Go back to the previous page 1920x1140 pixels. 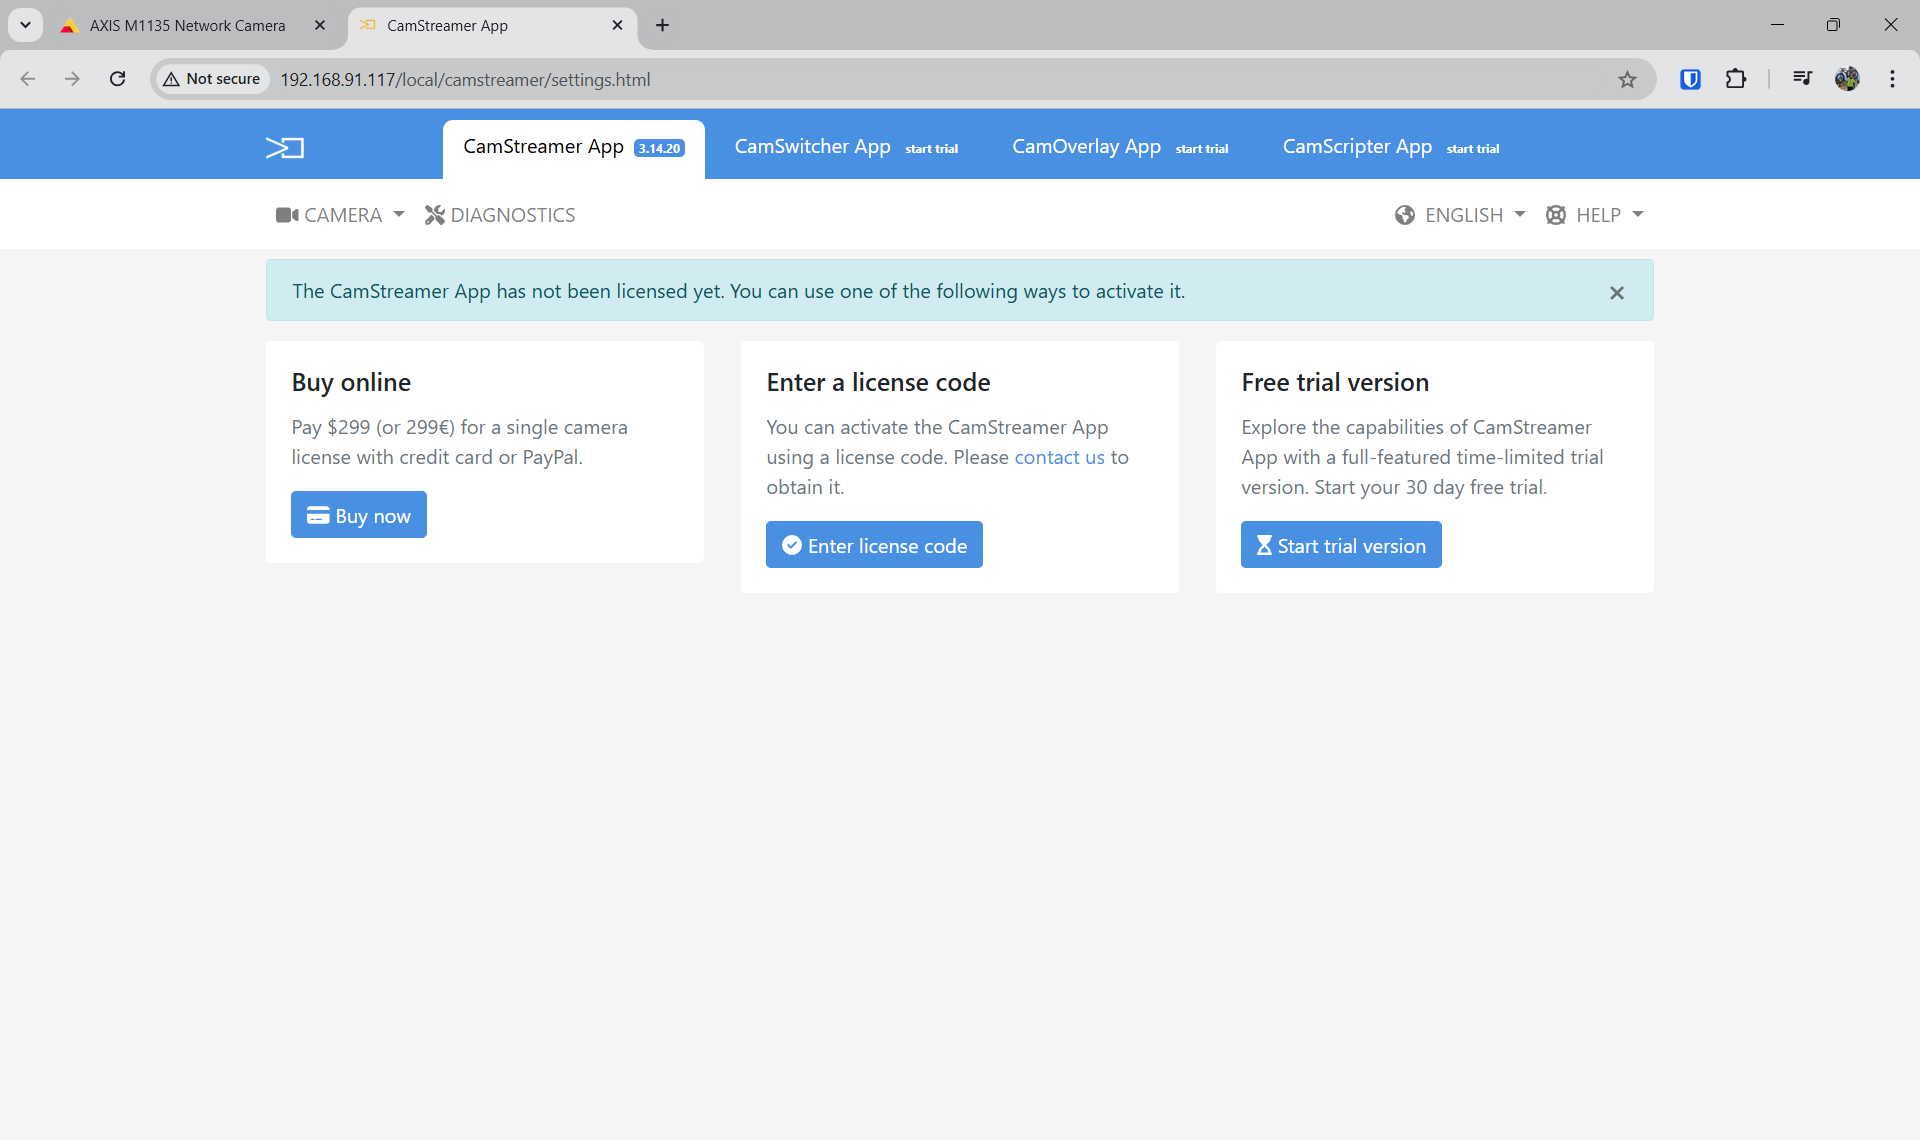(28, 79)
